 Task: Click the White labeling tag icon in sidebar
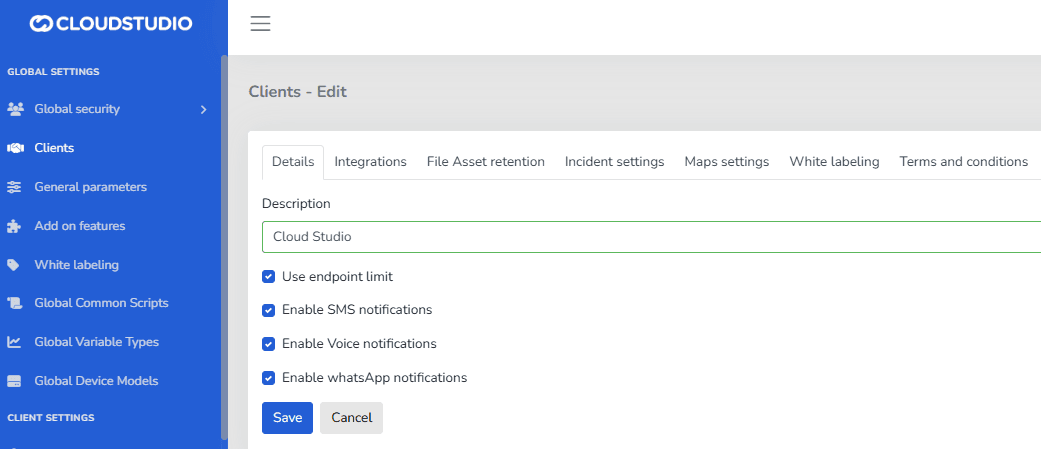[x=14, y=265]
